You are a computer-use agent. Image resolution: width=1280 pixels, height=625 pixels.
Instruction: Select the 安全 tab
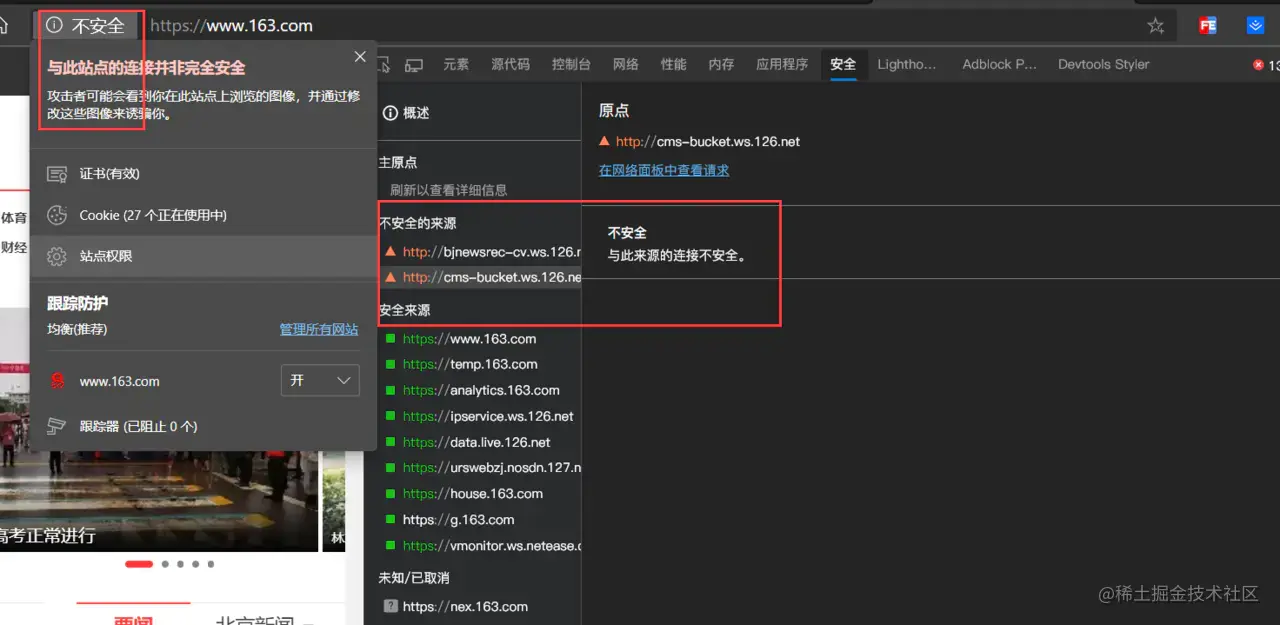[x=843, y=64]
